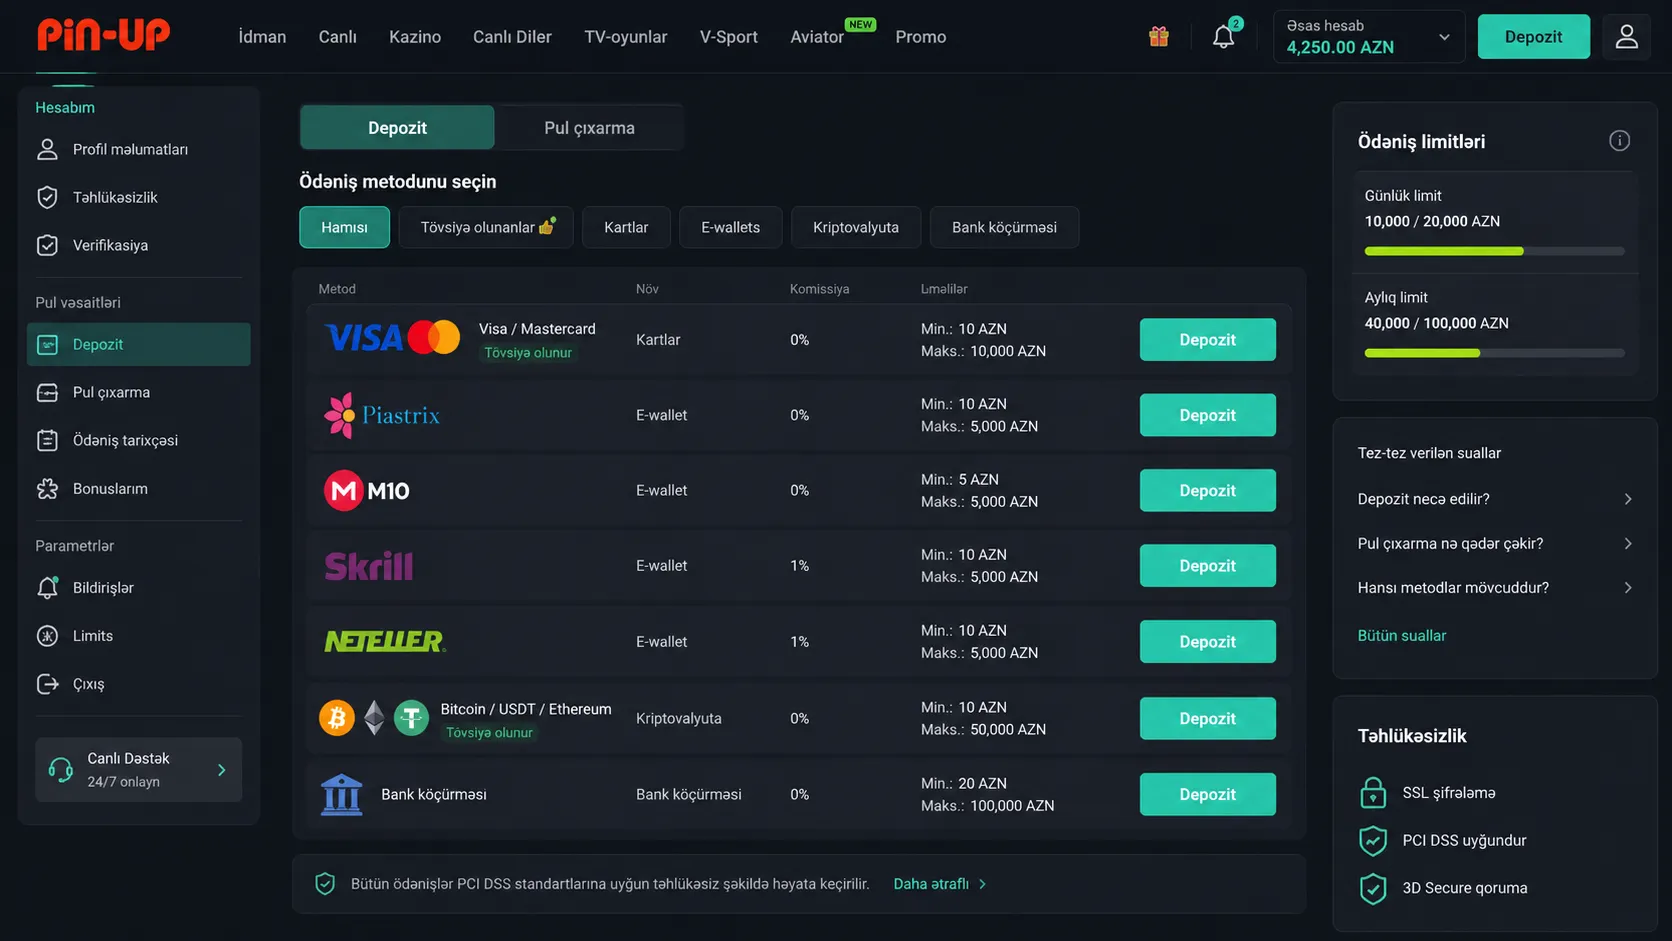The width and height of the screenshot is (1672, 941).
Task: Open the Daha ətraflı link
Action: coord(940,884)
